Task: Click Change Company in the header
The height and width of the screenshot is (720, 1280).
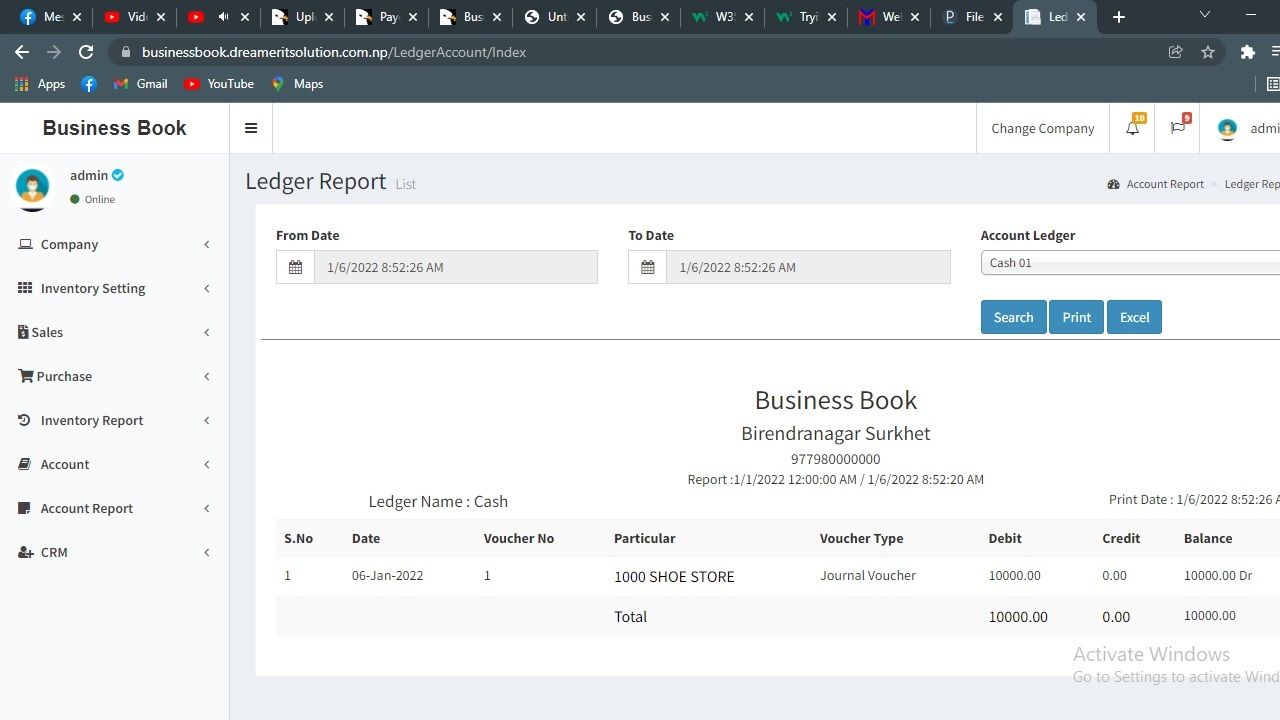Action: pos(1042,128)
